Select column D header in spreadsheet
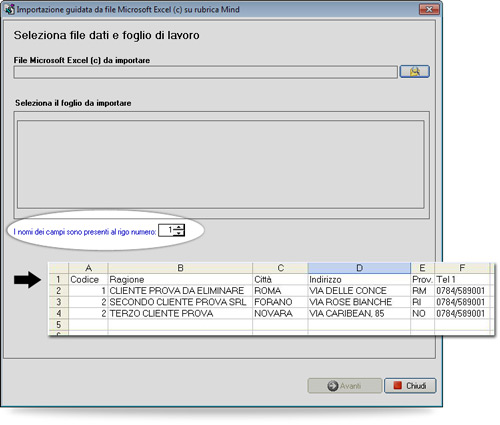 359,268
